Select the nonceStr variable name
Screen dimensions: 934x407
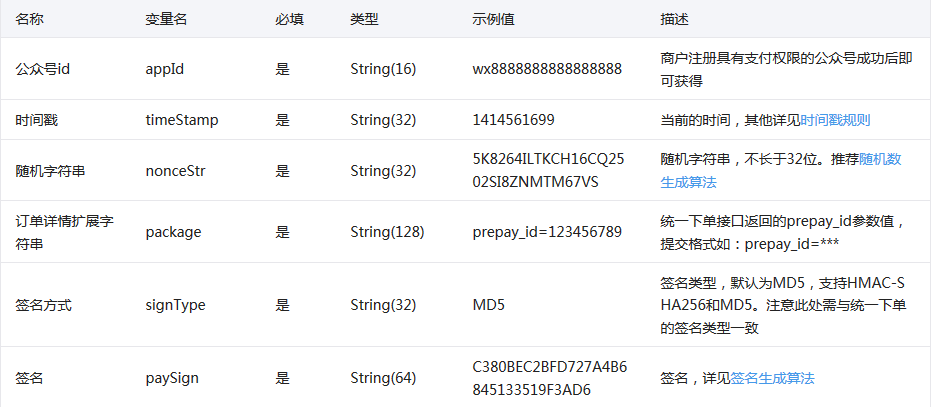coord(175,172)
